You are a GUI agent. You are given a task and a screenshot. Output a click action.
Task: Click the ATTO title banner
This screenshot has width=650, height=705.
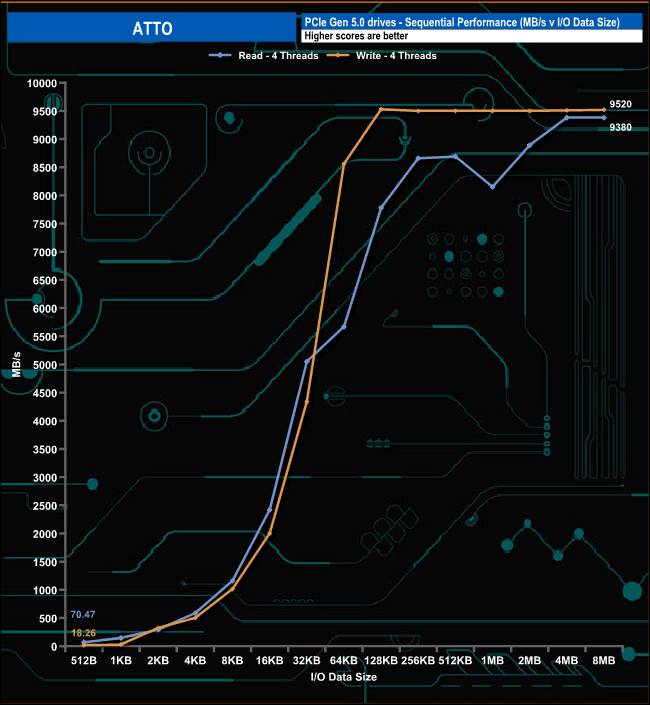tap(151, 28)
